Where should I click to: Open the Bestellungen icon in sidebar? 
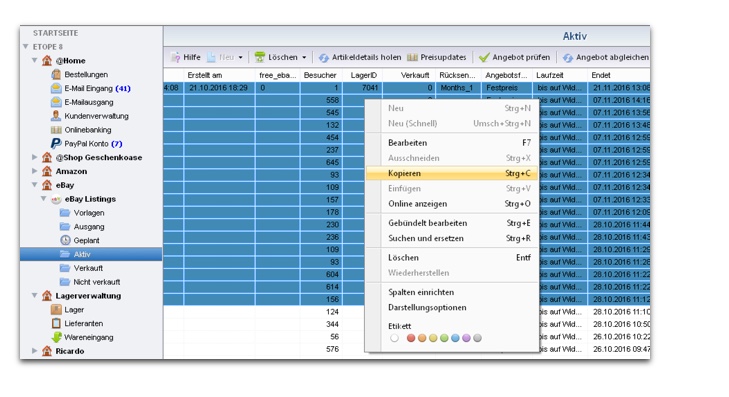click(x=56, y=74)
